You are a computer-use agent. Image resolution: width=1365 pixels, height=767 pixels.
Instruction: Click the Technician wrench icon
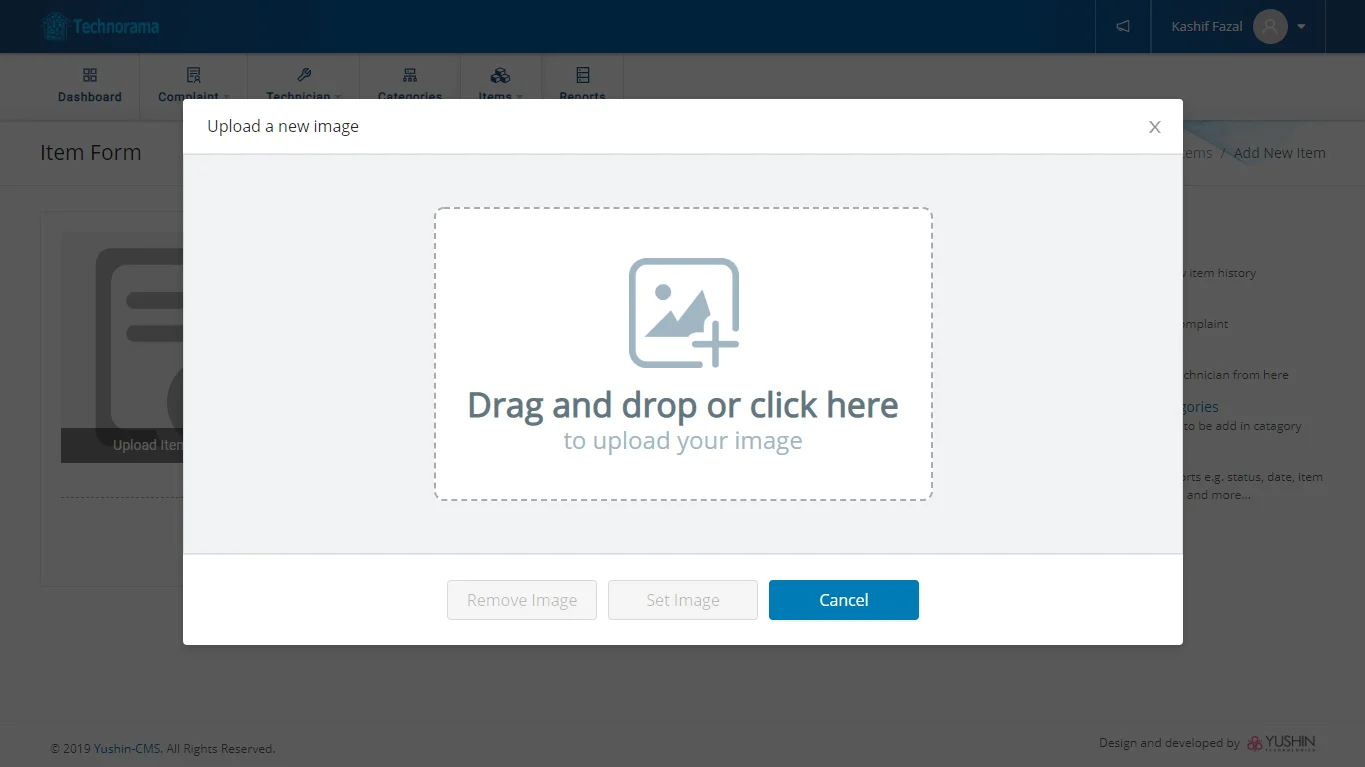(x=304, y=75)
